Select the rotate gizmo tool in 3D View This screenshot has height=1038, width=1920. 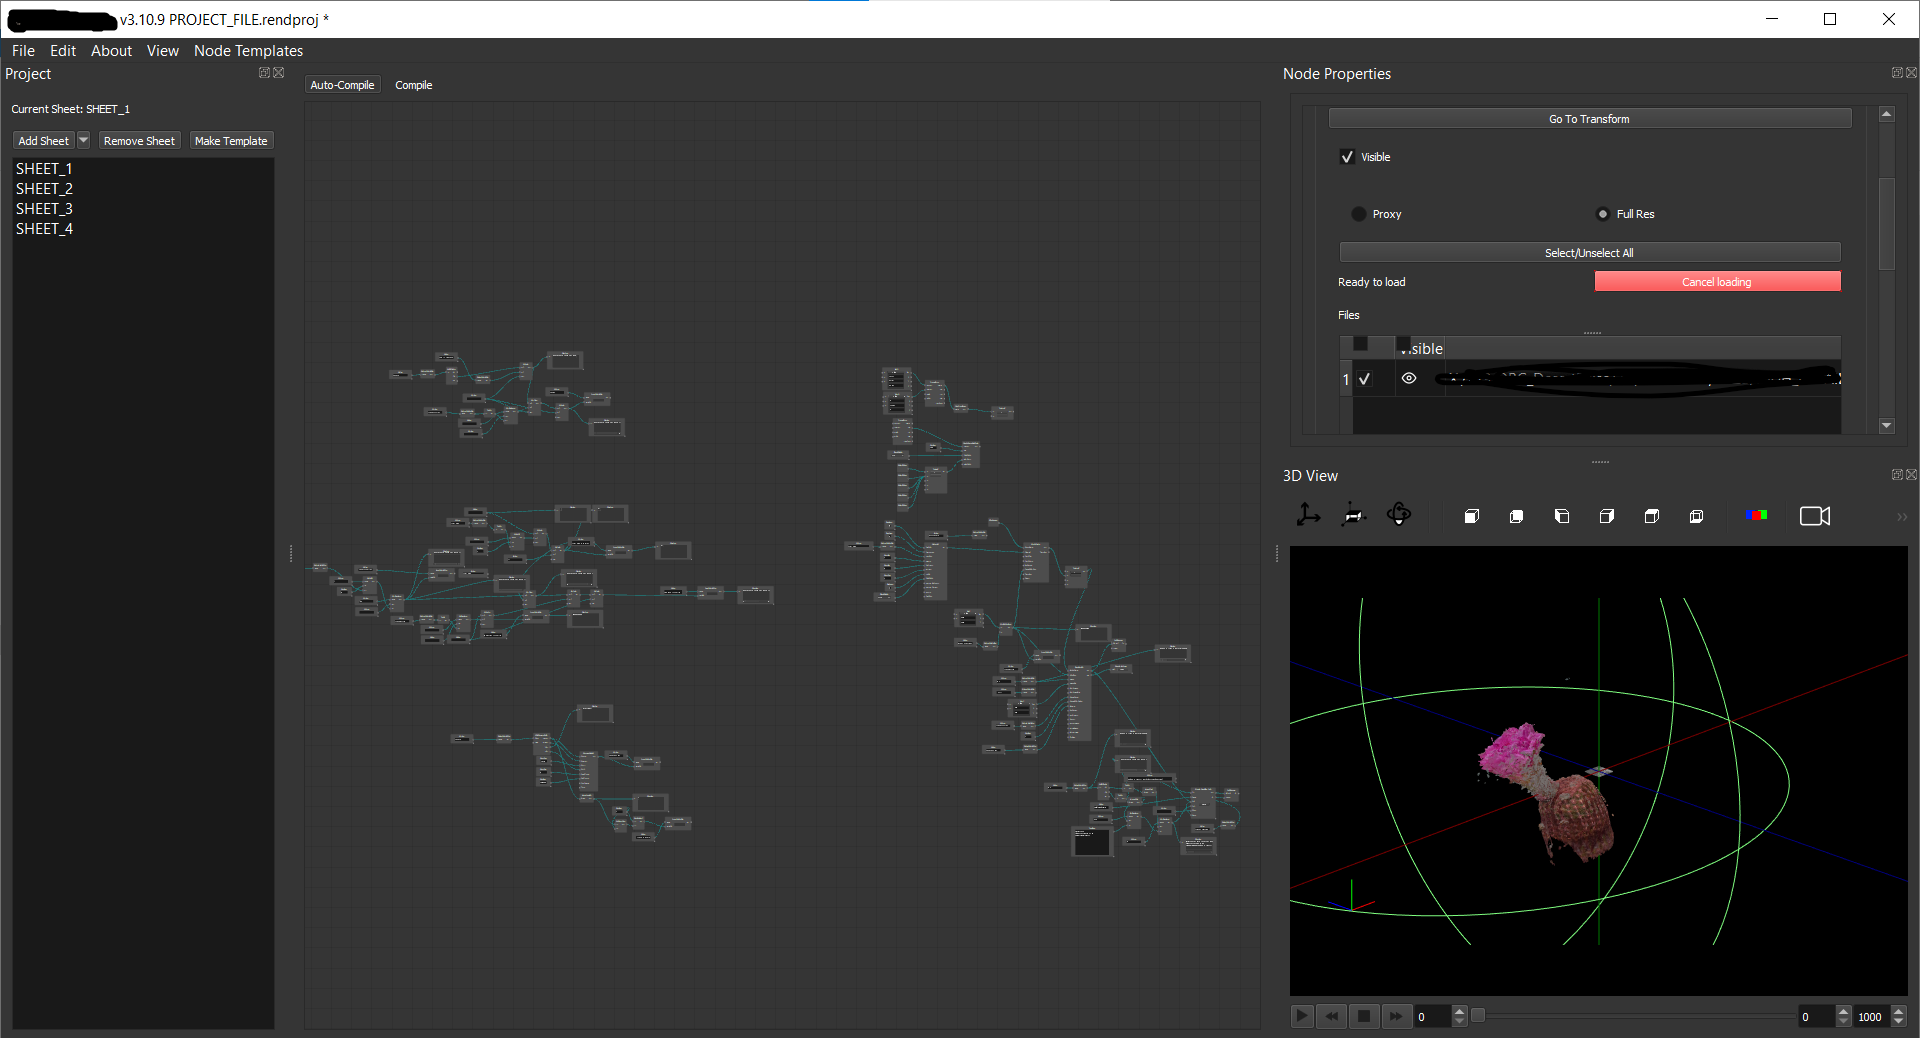pyautogui.click(x=1399, y=515)
